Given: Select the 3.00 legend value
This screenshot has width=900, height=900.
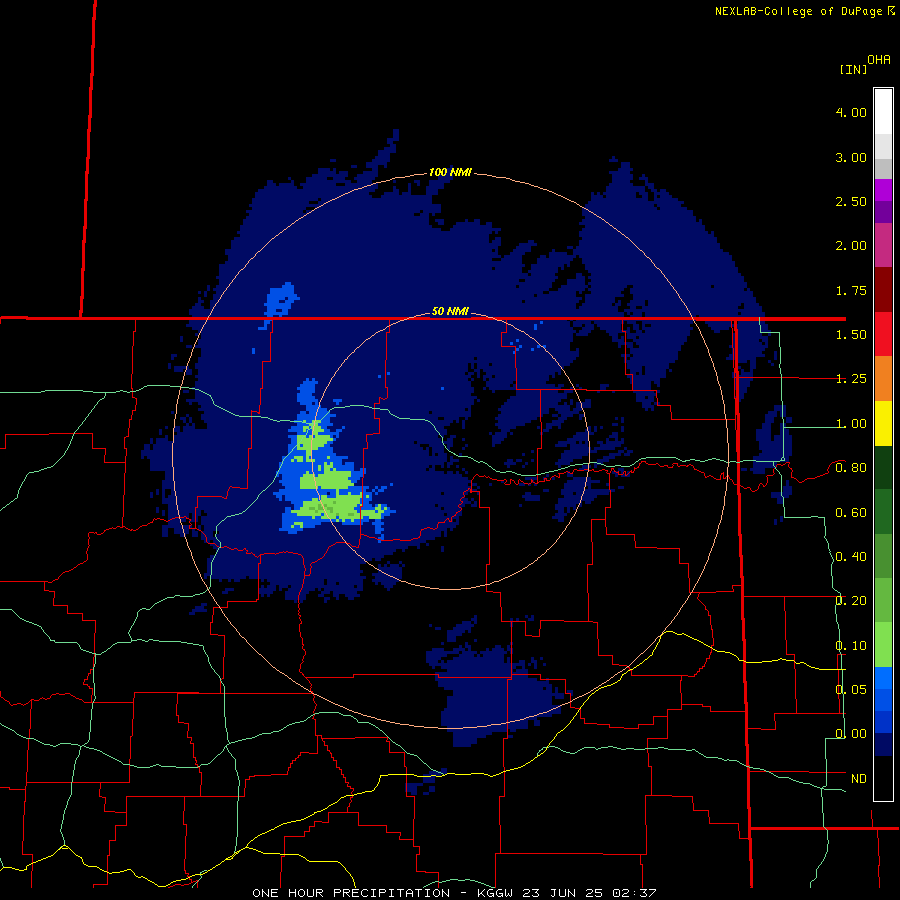Looking at the screenshot, I should click(851, 157).
